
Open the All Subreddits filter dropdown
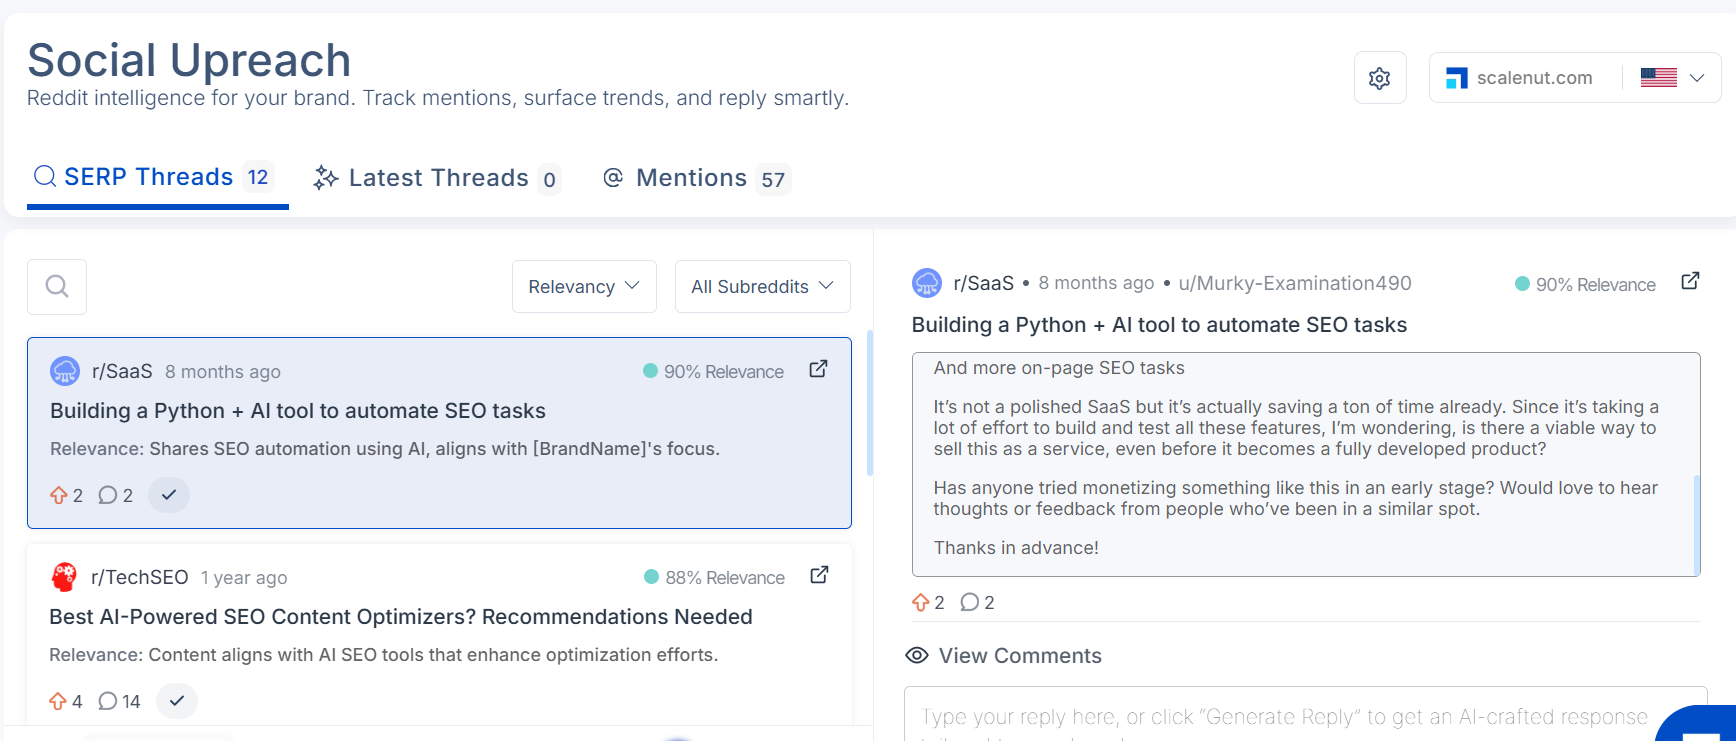pyautogui.click(x=762, y=287)
